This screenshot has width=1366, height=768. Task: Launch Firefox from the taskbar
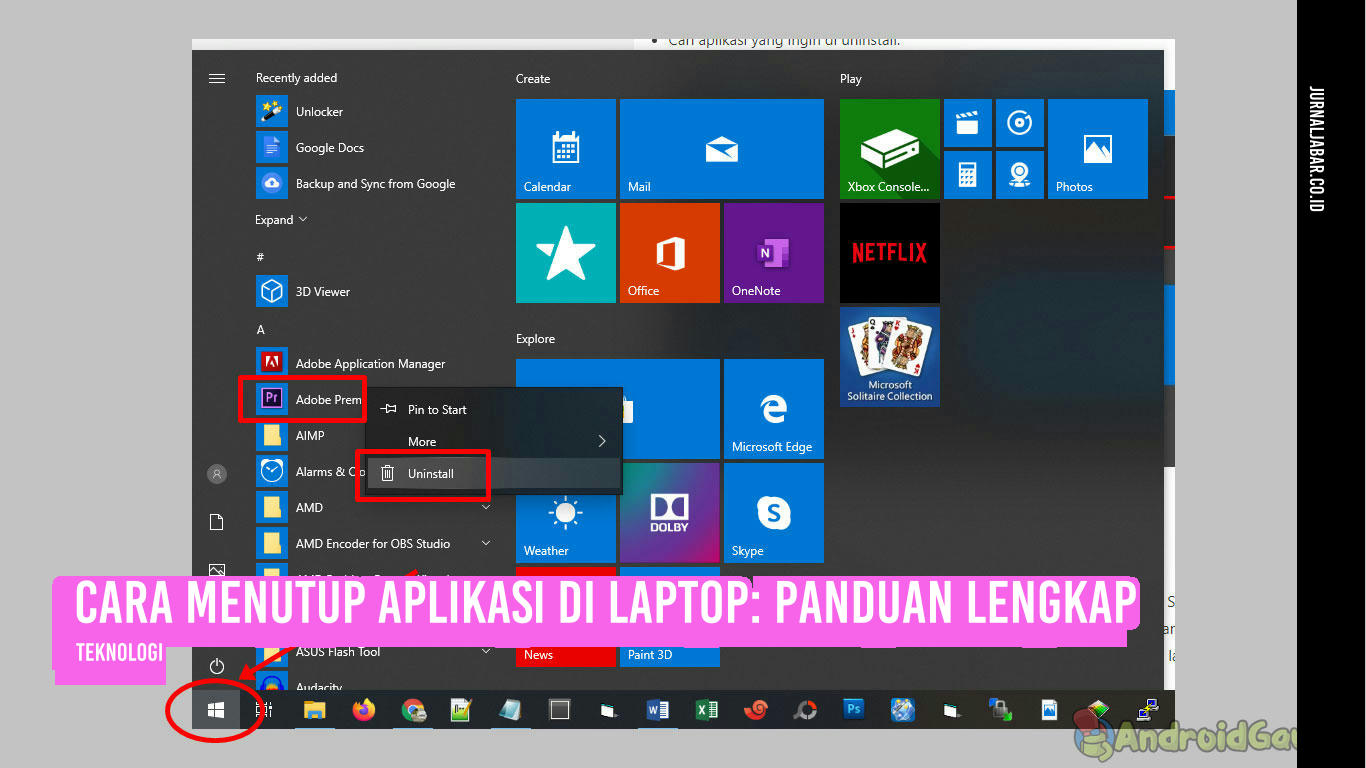364,710
